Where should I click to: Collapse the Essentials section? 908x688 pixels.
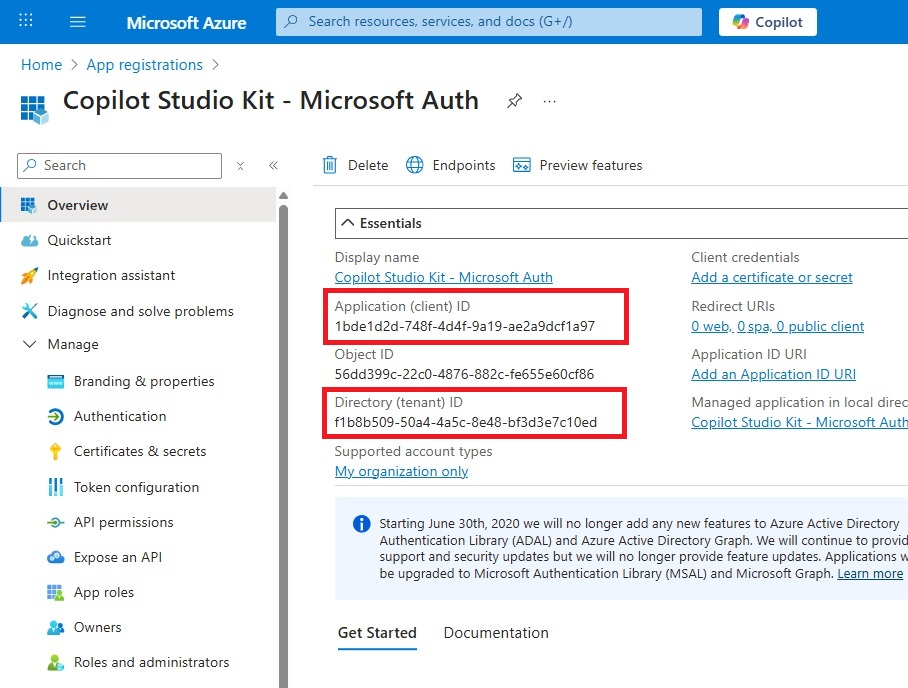point(348,223)
